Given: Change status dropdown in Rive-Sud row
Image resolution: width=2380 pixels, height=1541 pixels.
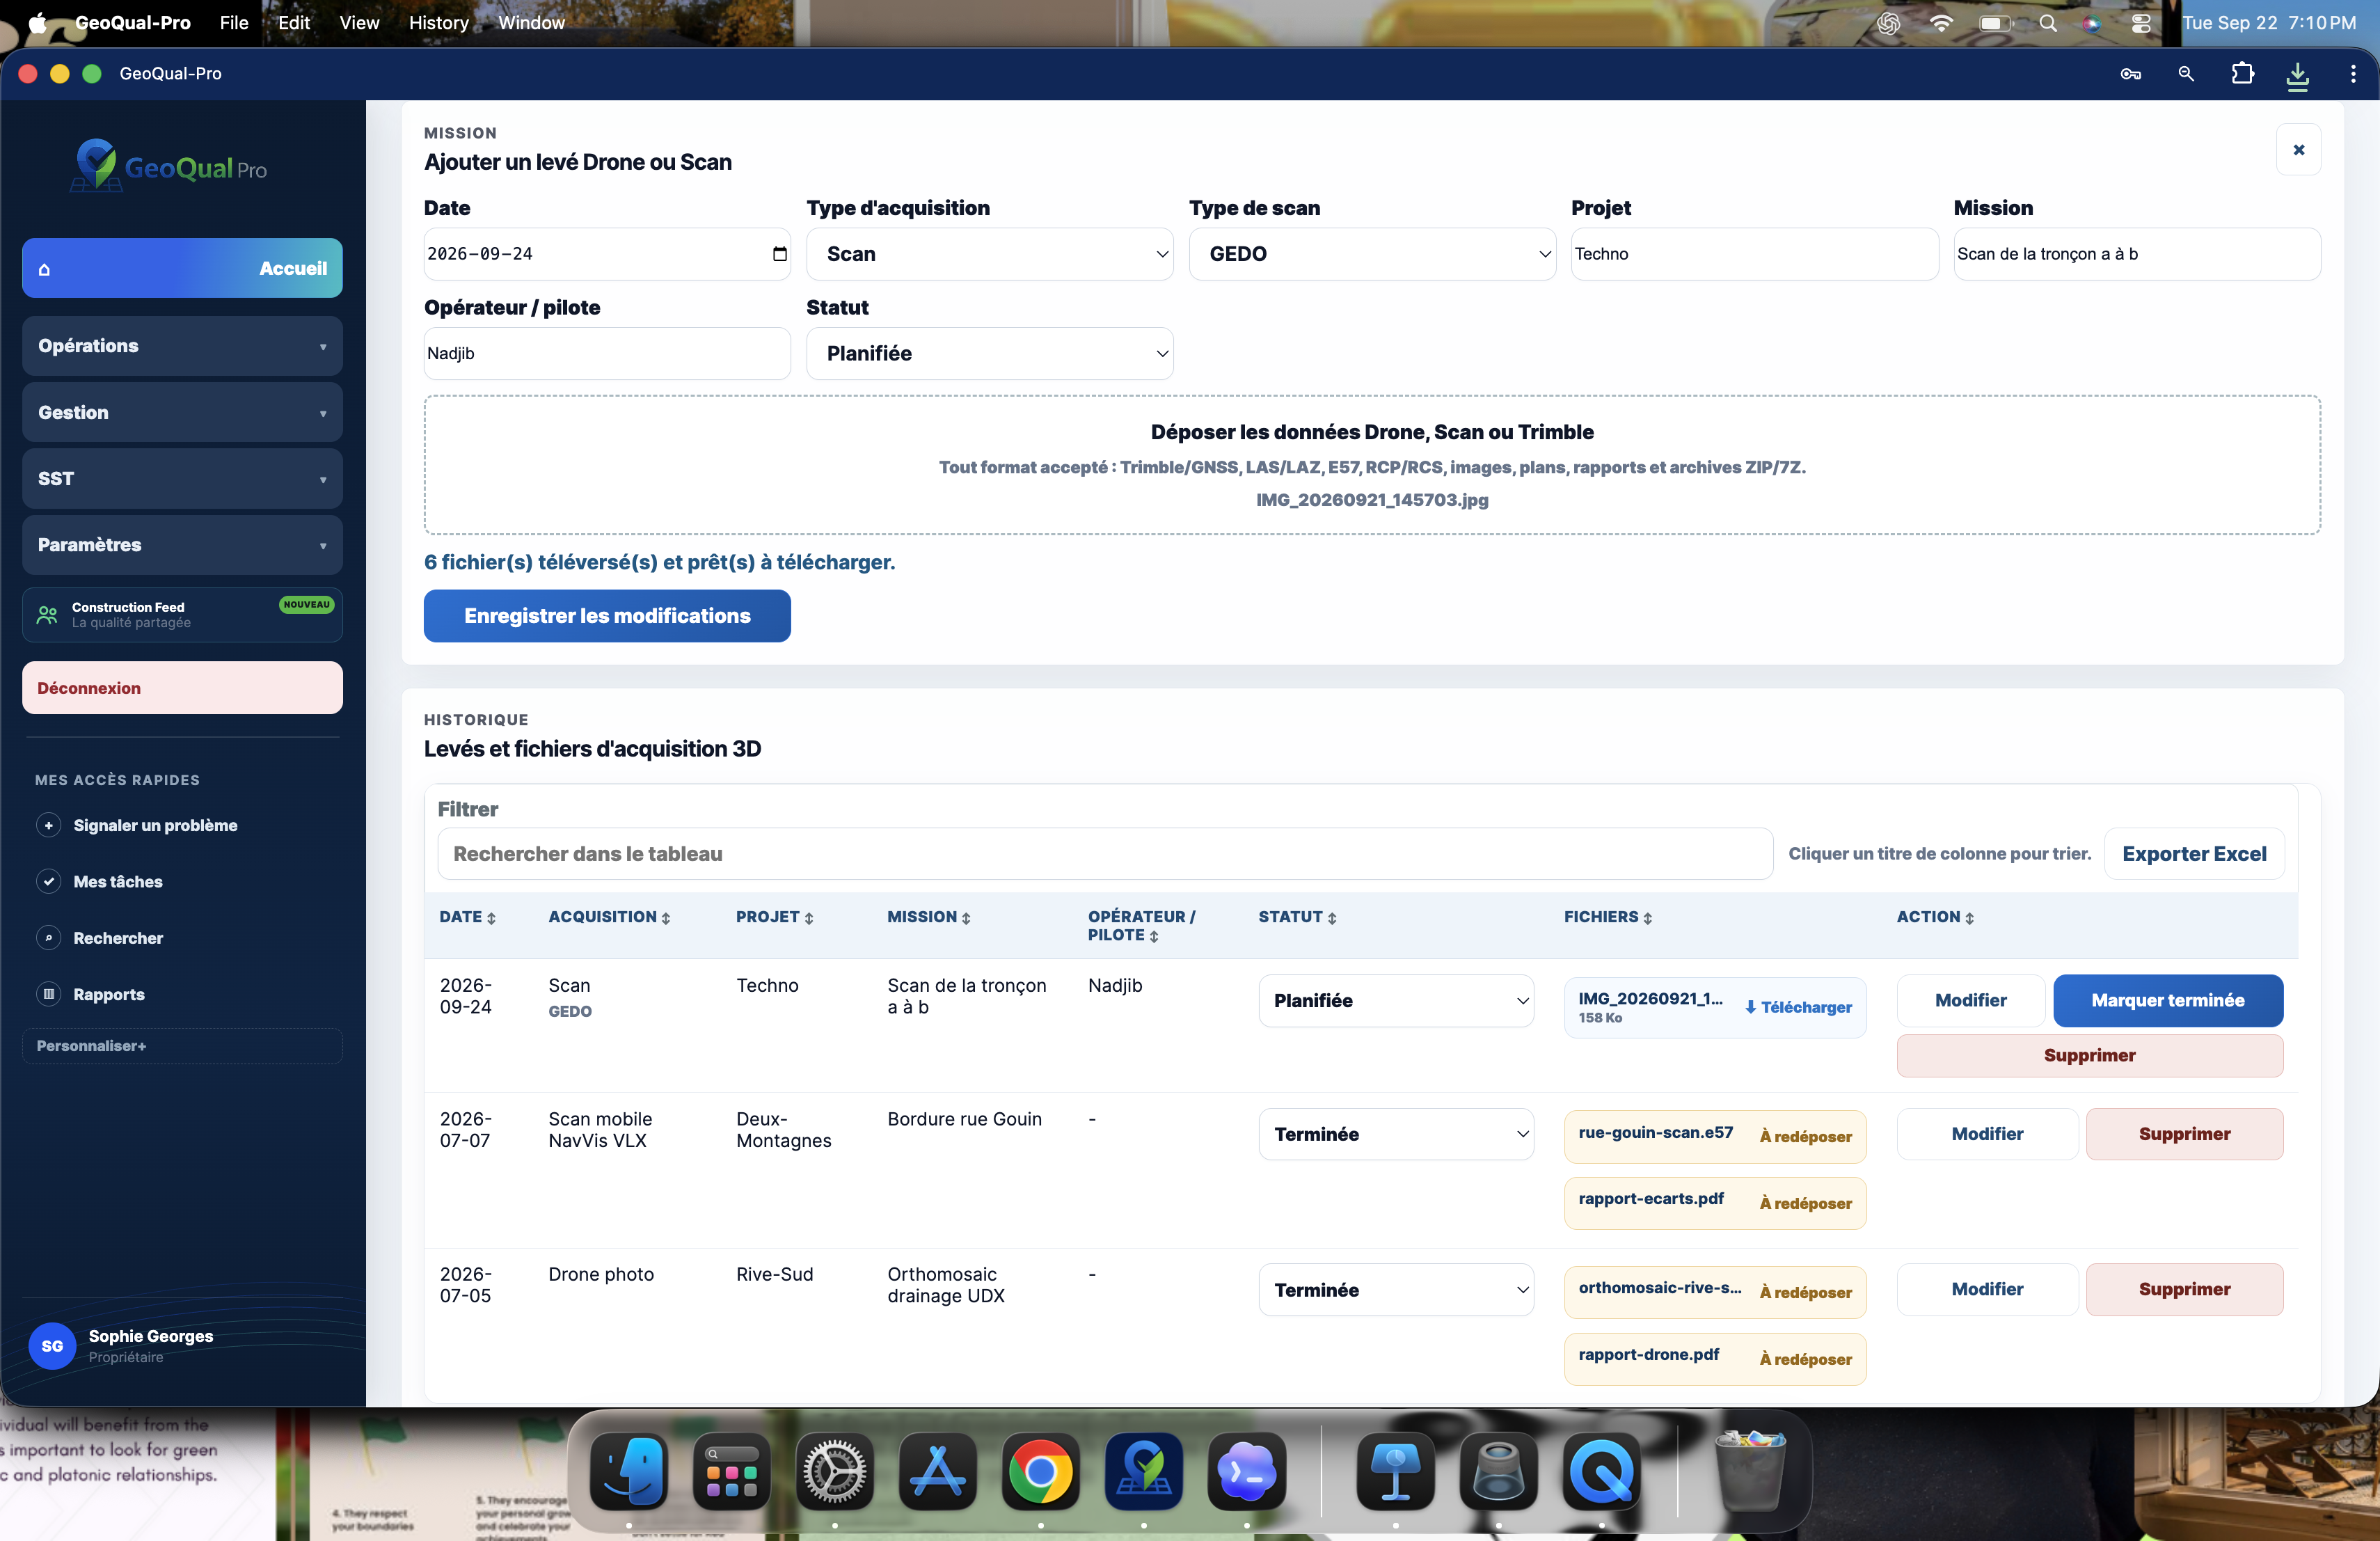Looking at the screenshot, I should (x=1396, y=1290).
